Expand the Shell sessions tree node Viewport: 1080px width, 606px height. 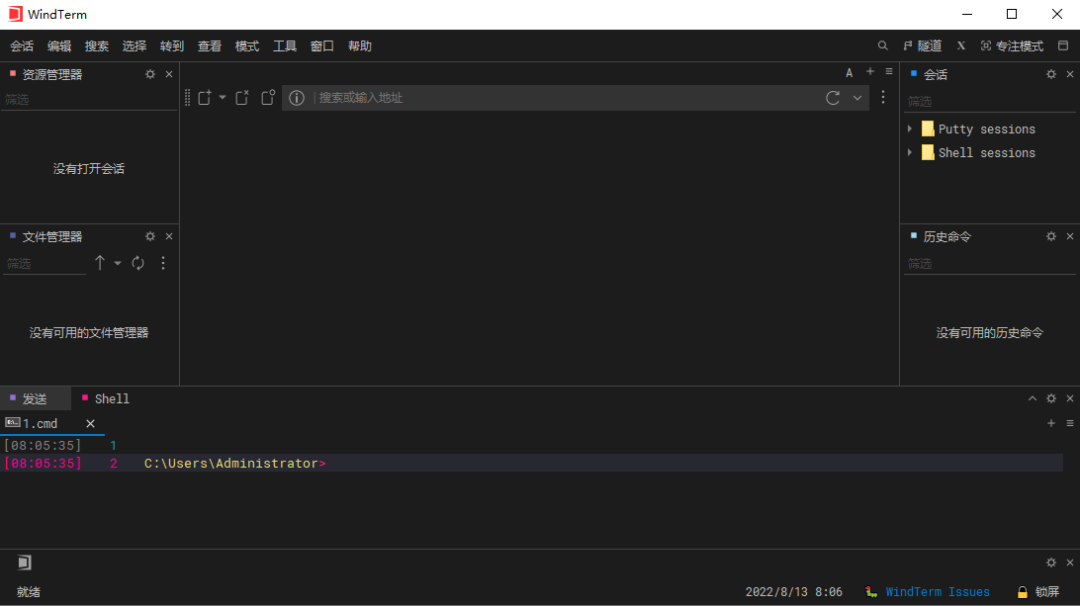pyautogui.click(x=910, y=153)
